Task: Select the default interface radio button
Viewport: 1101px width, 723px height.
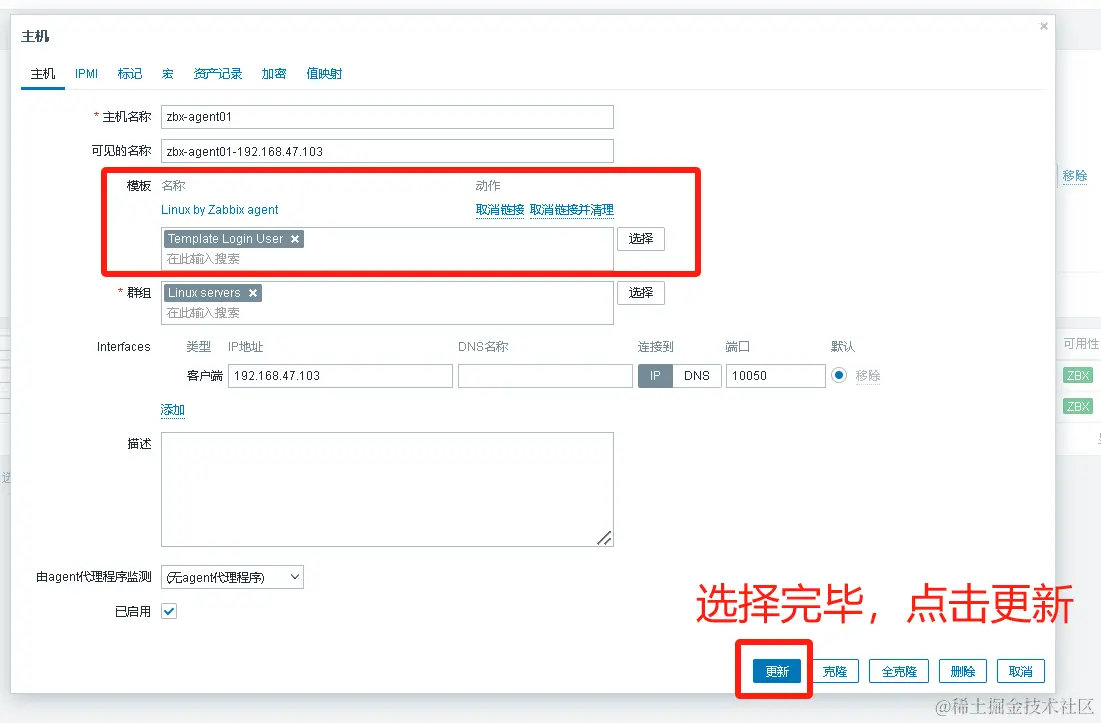Action: [838, 375]
